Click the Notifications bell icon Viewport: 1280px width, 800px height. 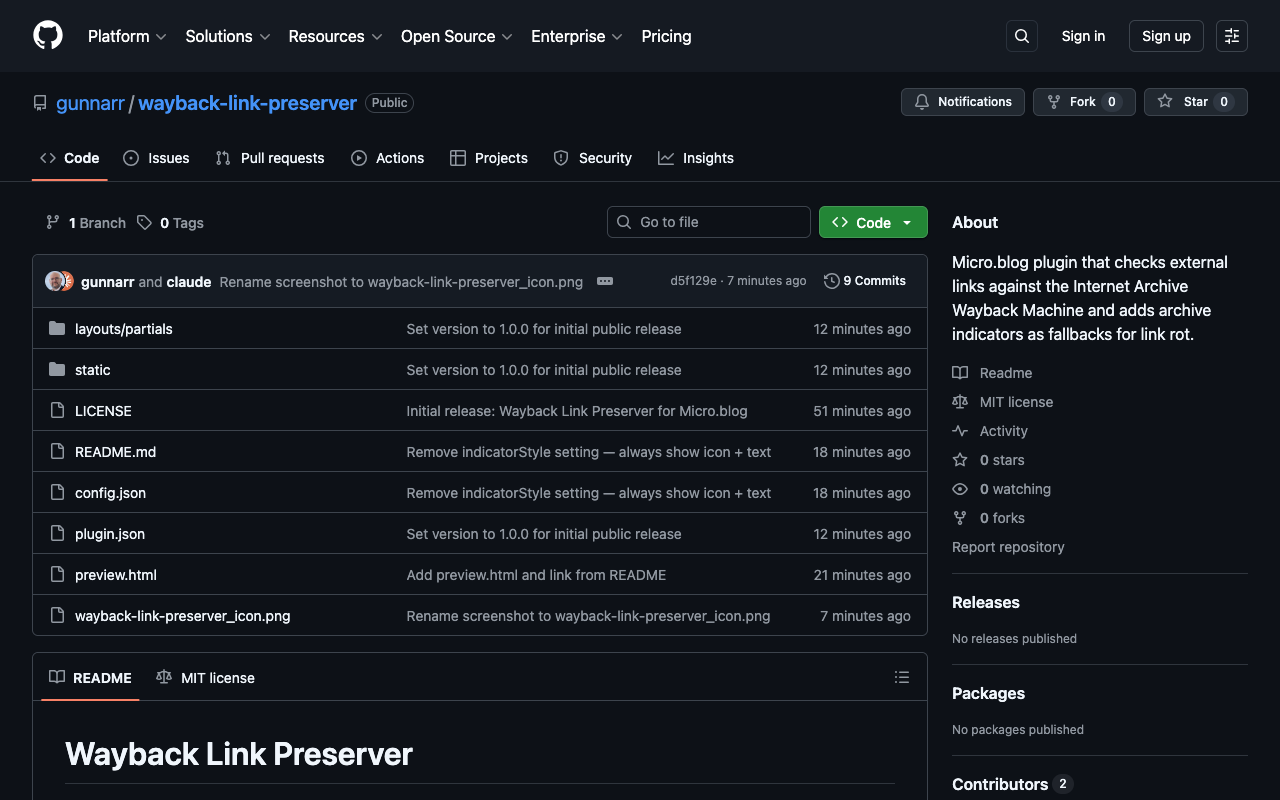pos(920,101)
